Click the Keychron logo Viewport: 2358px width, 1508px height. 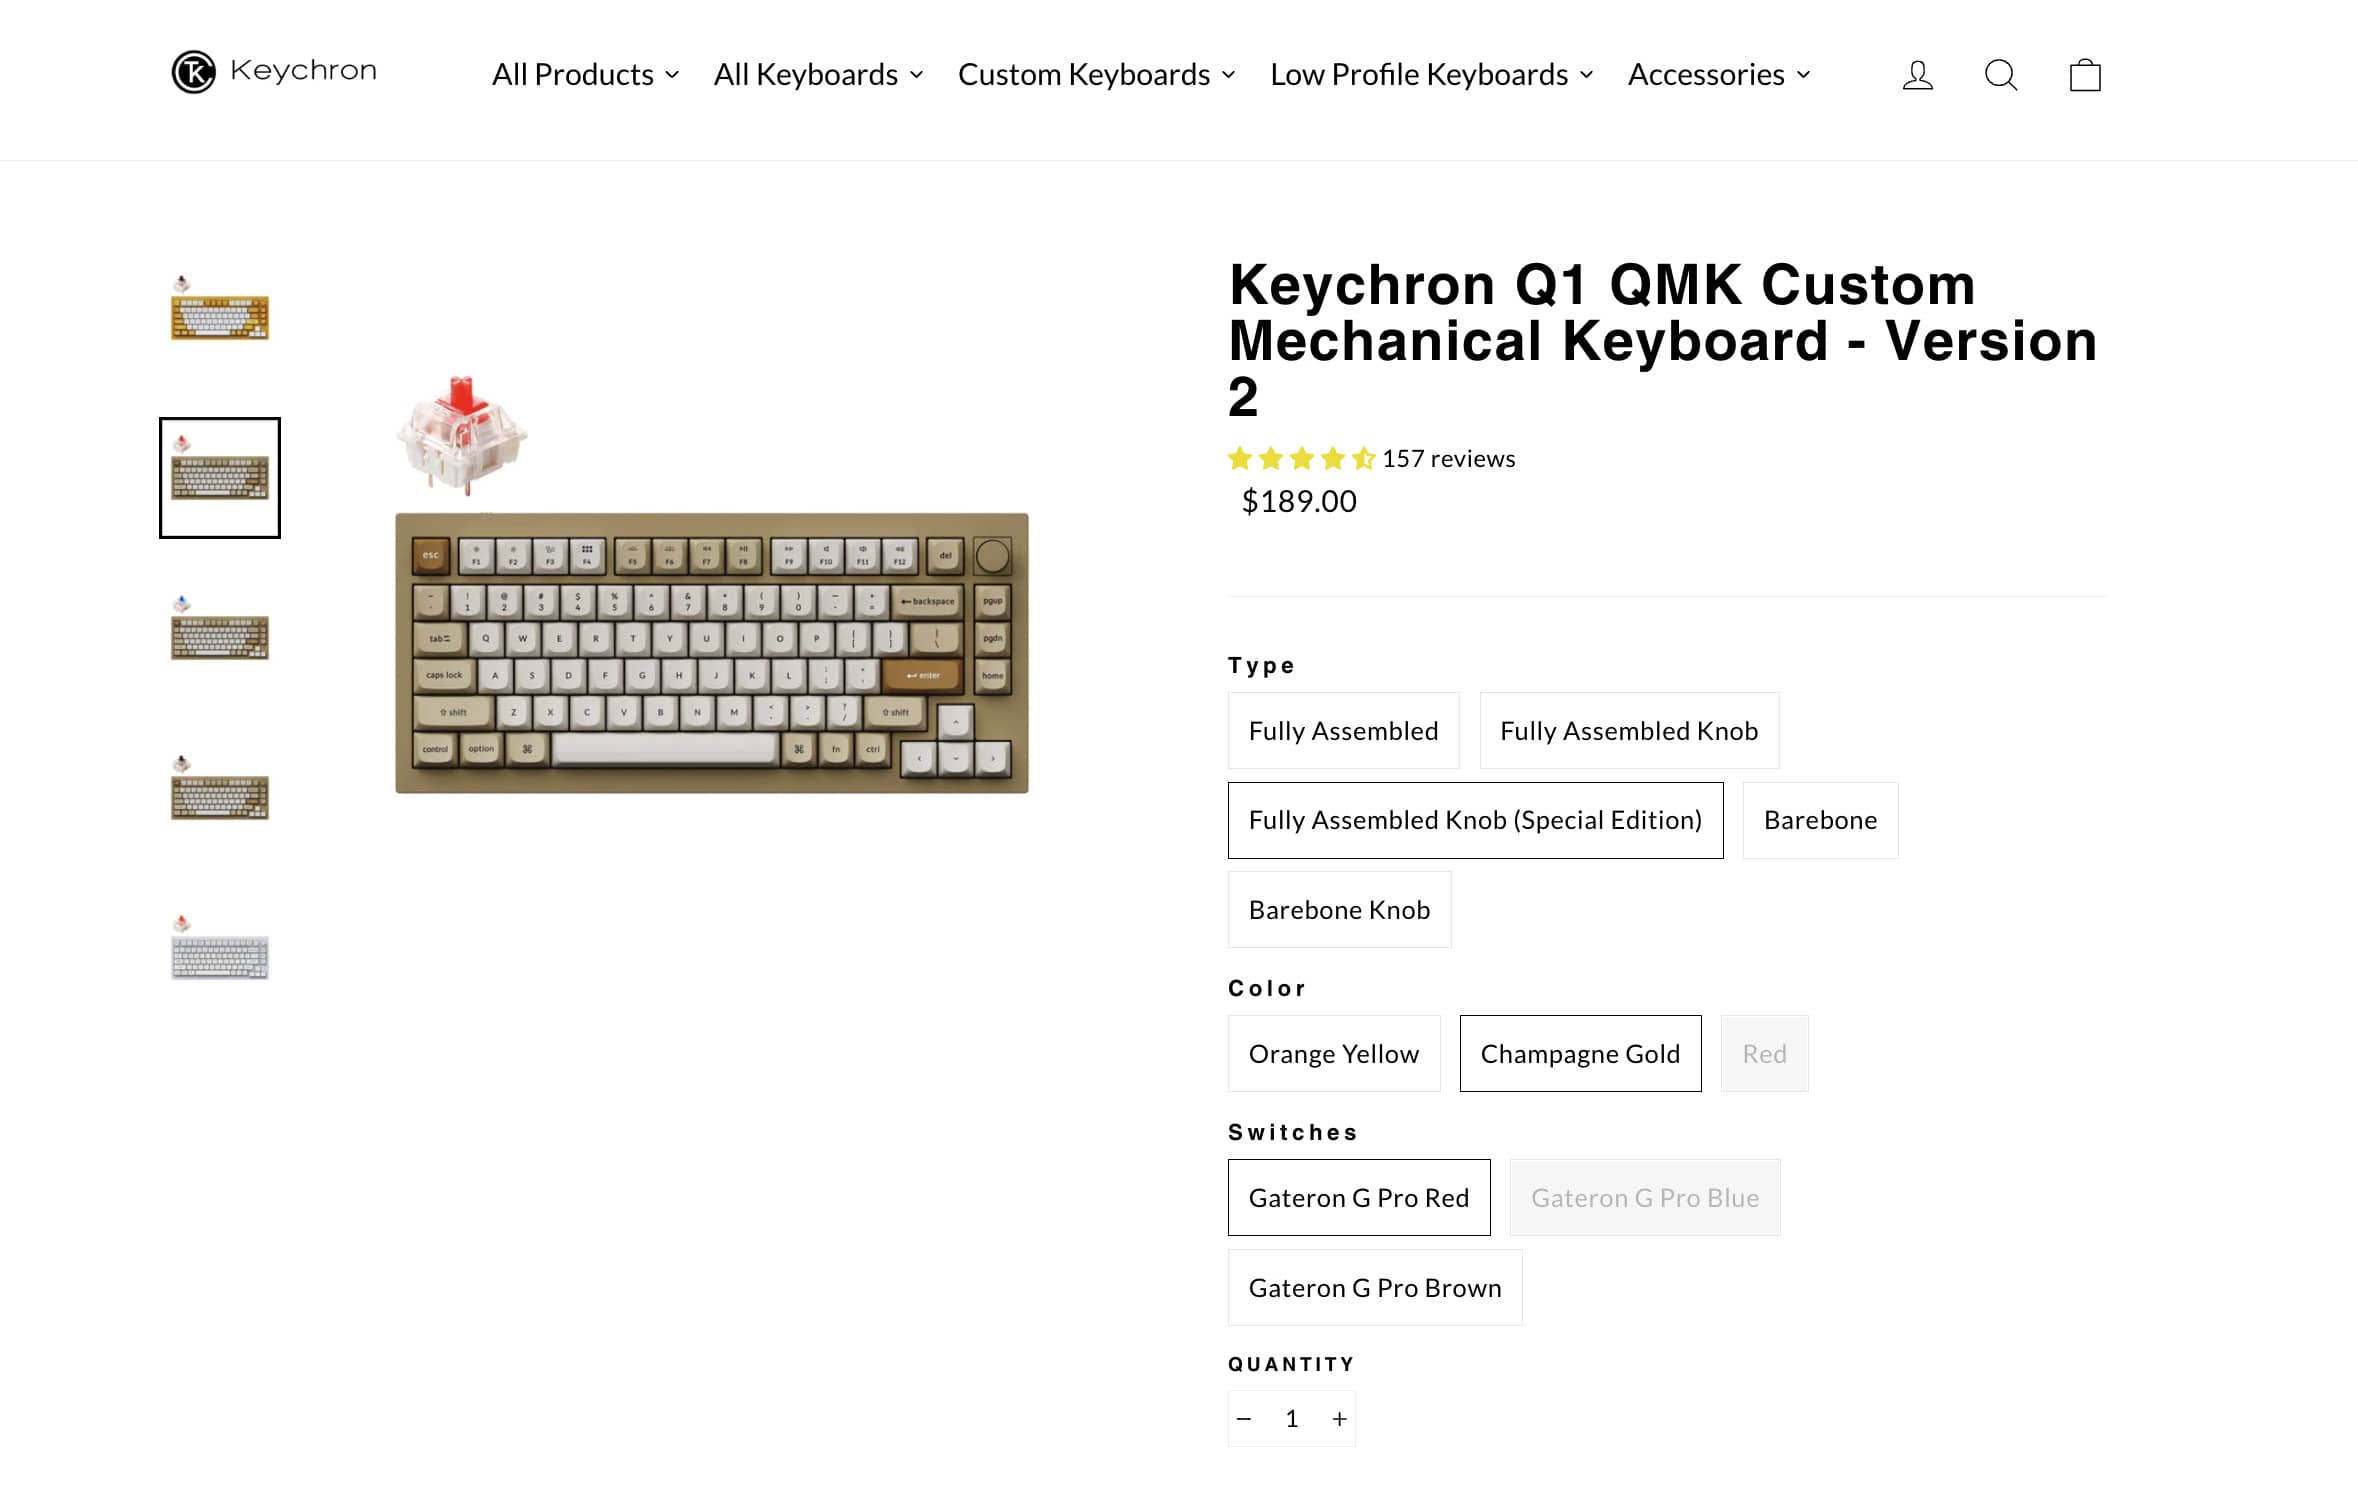[274, 72]
